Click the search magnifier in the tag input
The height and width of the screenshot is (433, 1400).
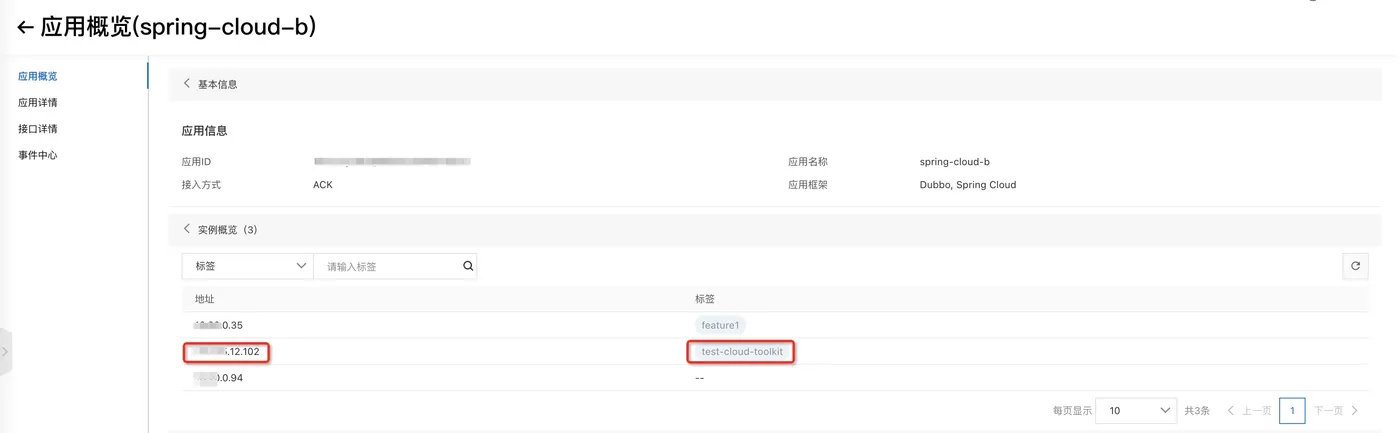coord(467,266)
